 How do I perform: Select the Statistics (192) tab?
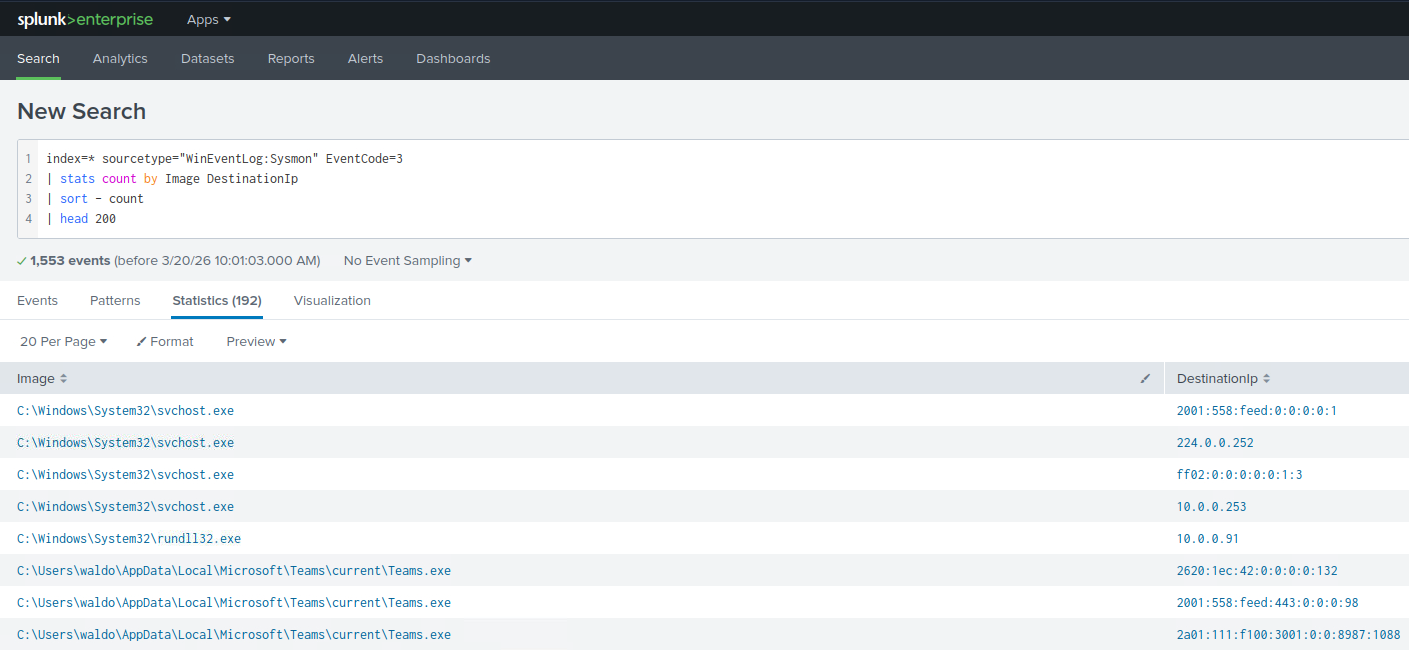pyautogui.click(x=216, y=301)
